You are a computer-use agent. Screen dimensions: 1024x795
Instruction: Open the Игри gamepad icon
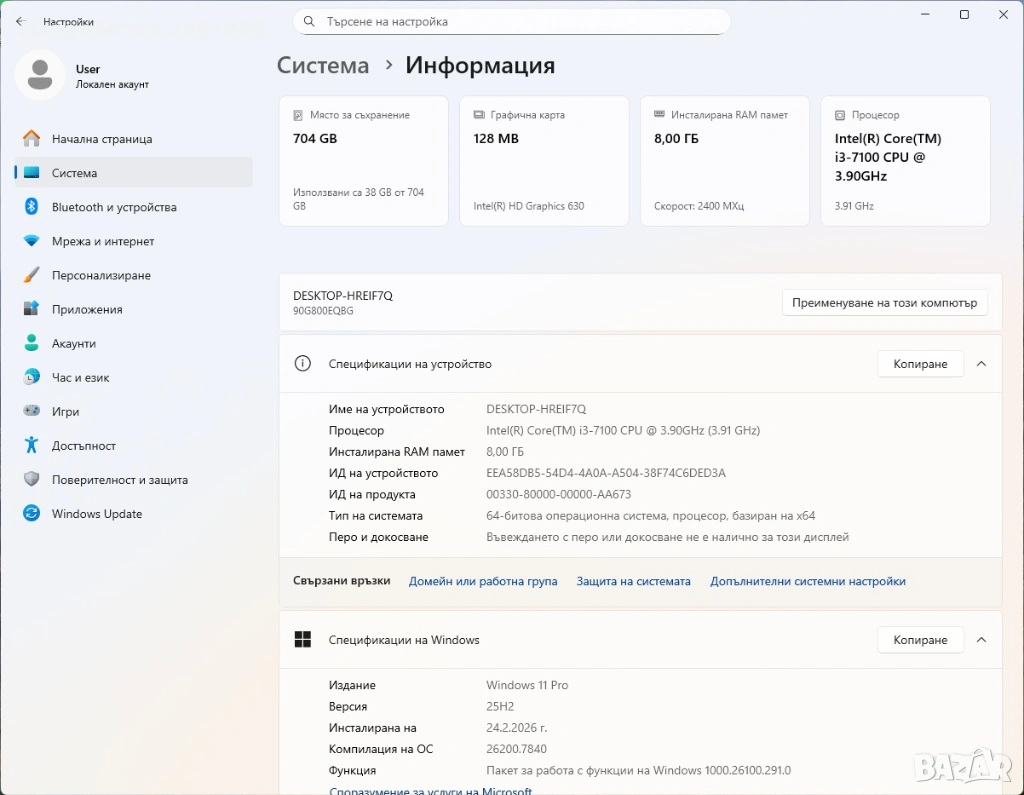(32, 411)
